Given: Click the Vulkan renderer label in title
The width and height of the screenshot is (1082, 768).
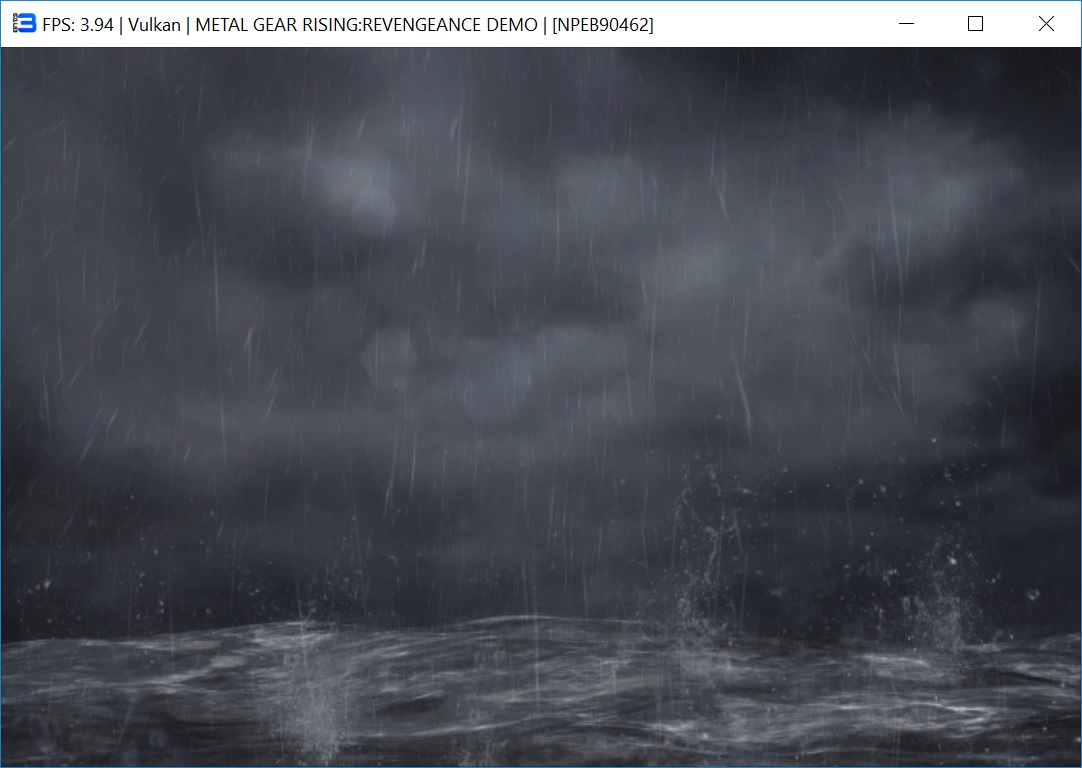Looking at the screenshot, I should 155,25.
